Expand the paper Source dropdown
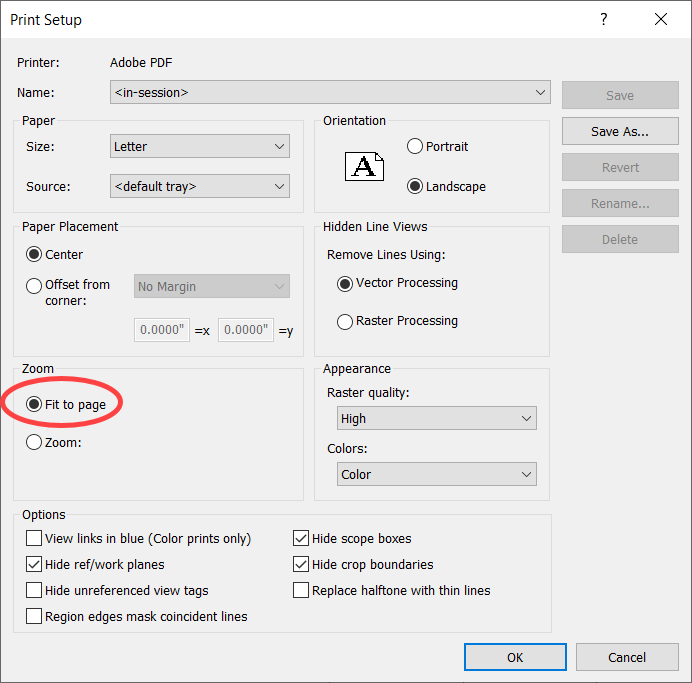 200,186
